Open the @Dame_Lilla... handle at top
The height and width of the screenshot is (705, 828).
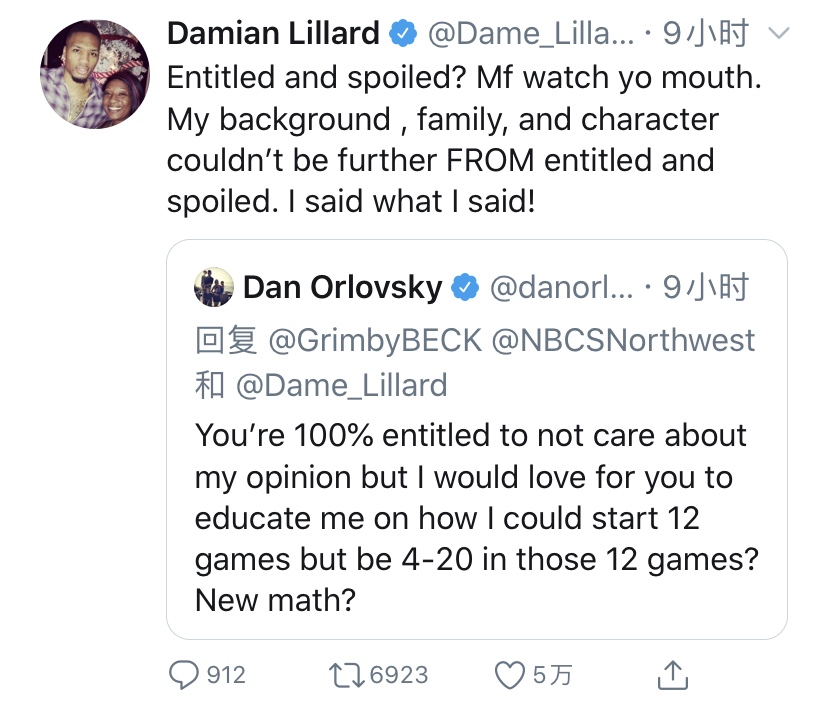531,34
